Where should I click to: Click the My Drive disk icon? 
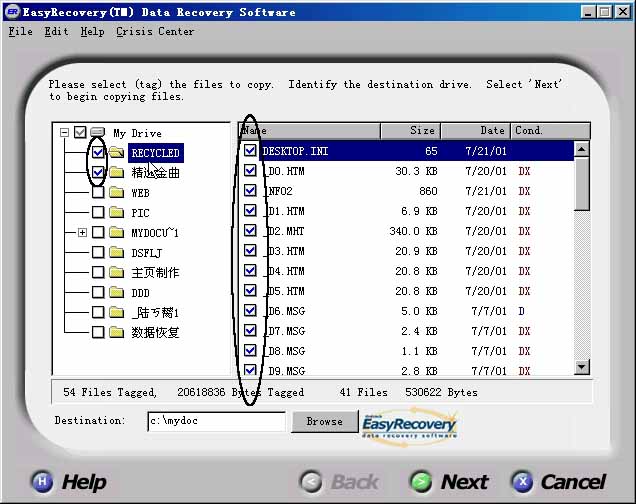[x=97, y=132]
